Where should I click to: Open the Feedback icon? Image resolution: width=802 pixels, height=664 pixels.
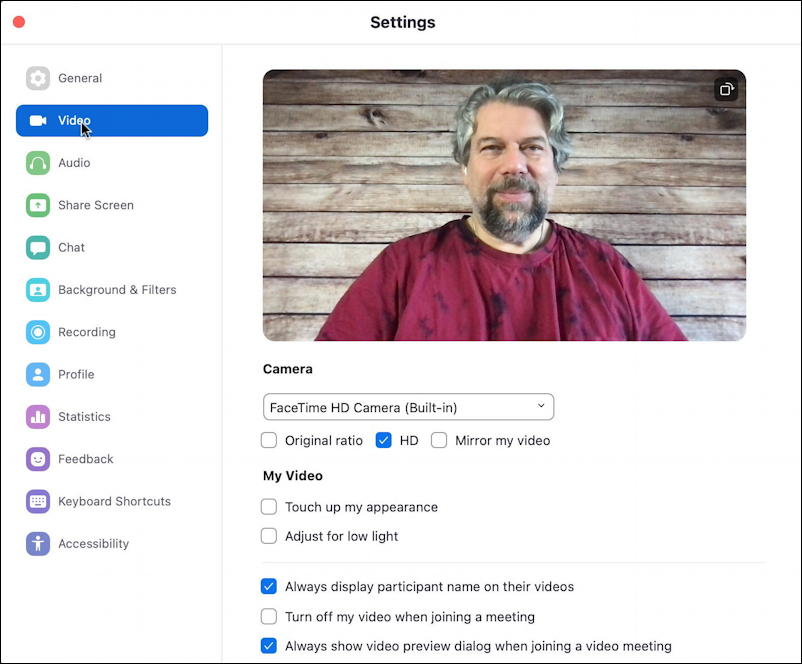pyautogui.click(x=38, y=459)
